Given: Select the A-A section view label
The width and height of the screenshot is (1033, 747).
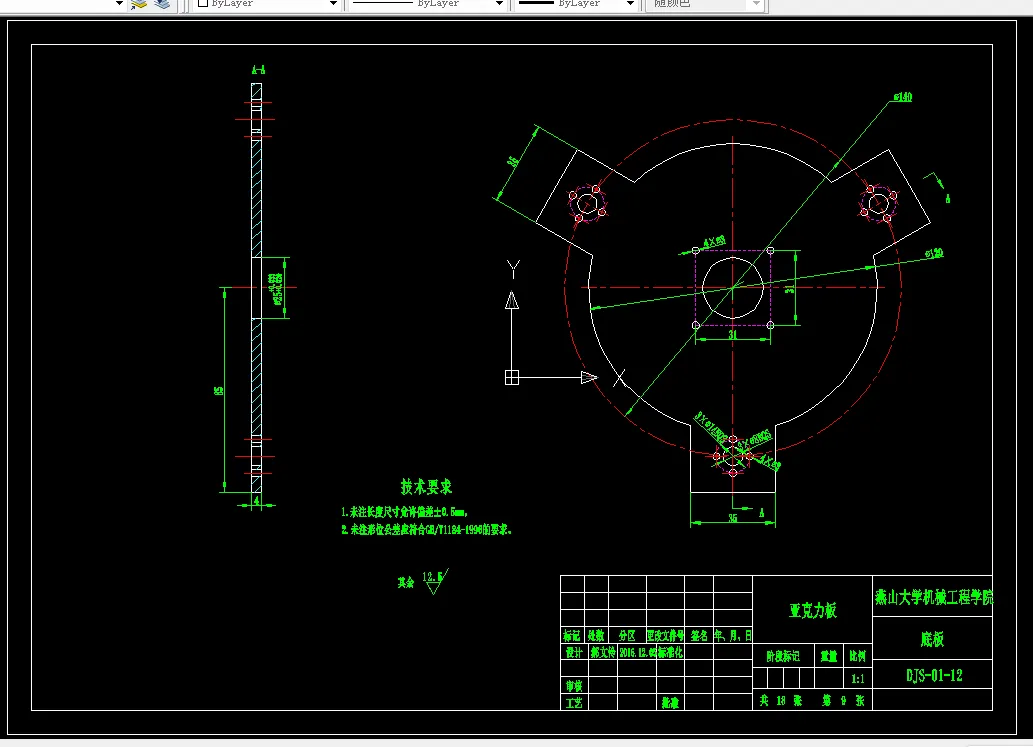Looking at the screenshot, I should pos(258,70).
